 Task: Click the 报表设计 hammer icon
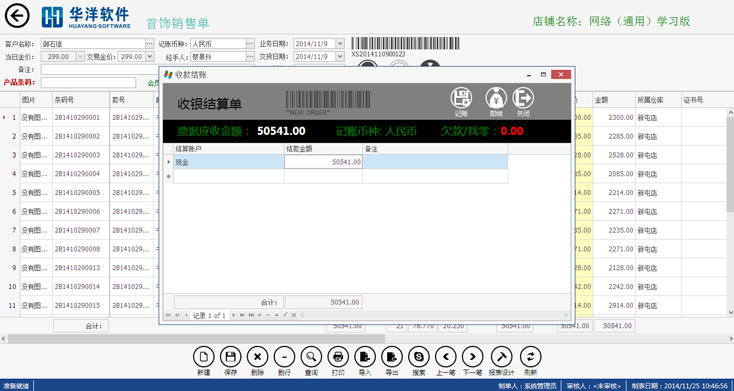click(x=501, y=357)
